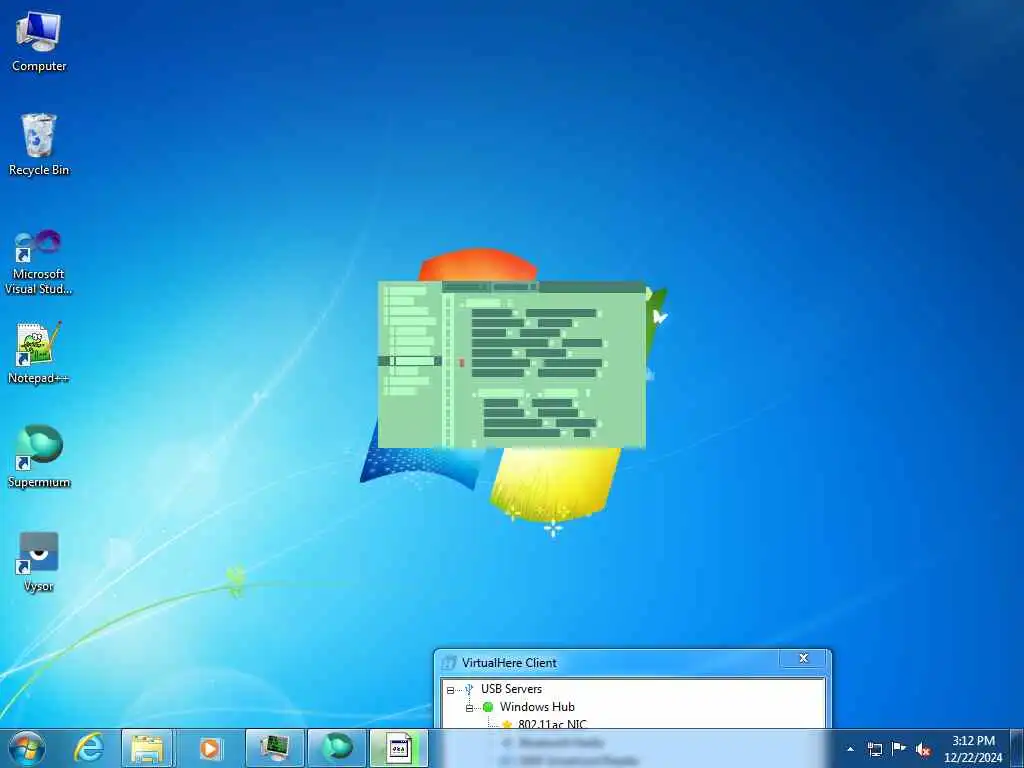Viewport: 1024px width, 768px height.
Task: Select the Notepad++ desktop shortcut
Action: [39, 353]
